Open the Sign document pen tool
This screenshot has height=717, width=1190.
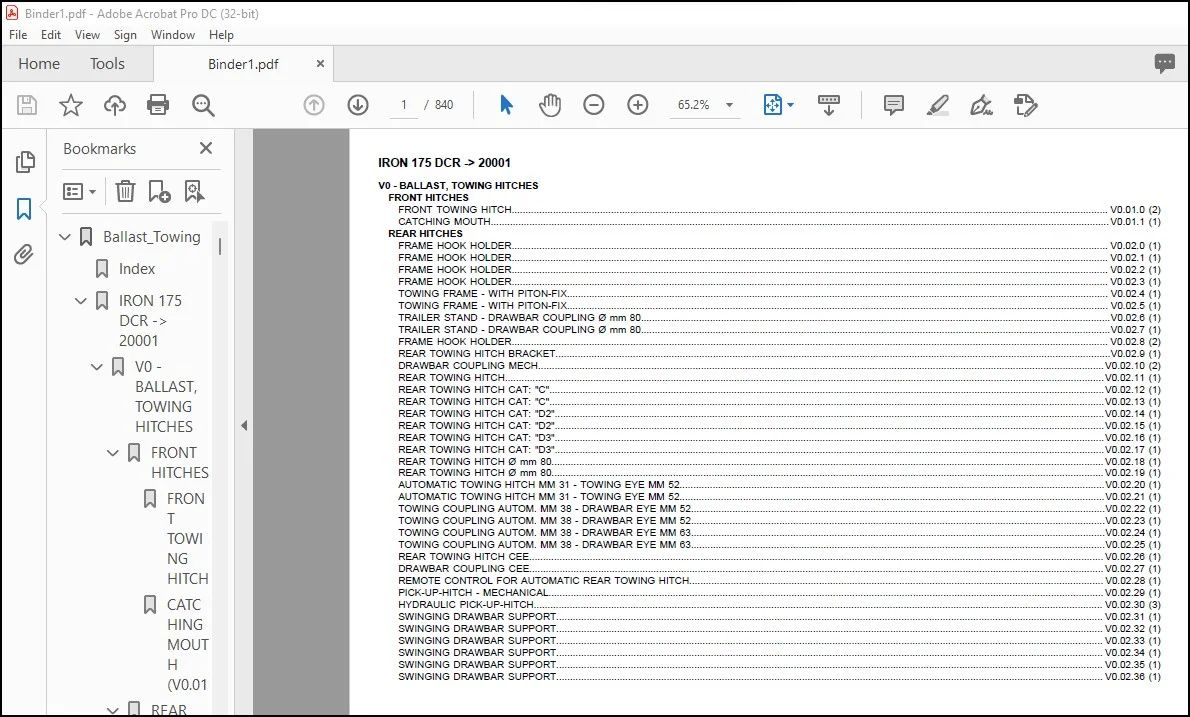click(981, 105)
